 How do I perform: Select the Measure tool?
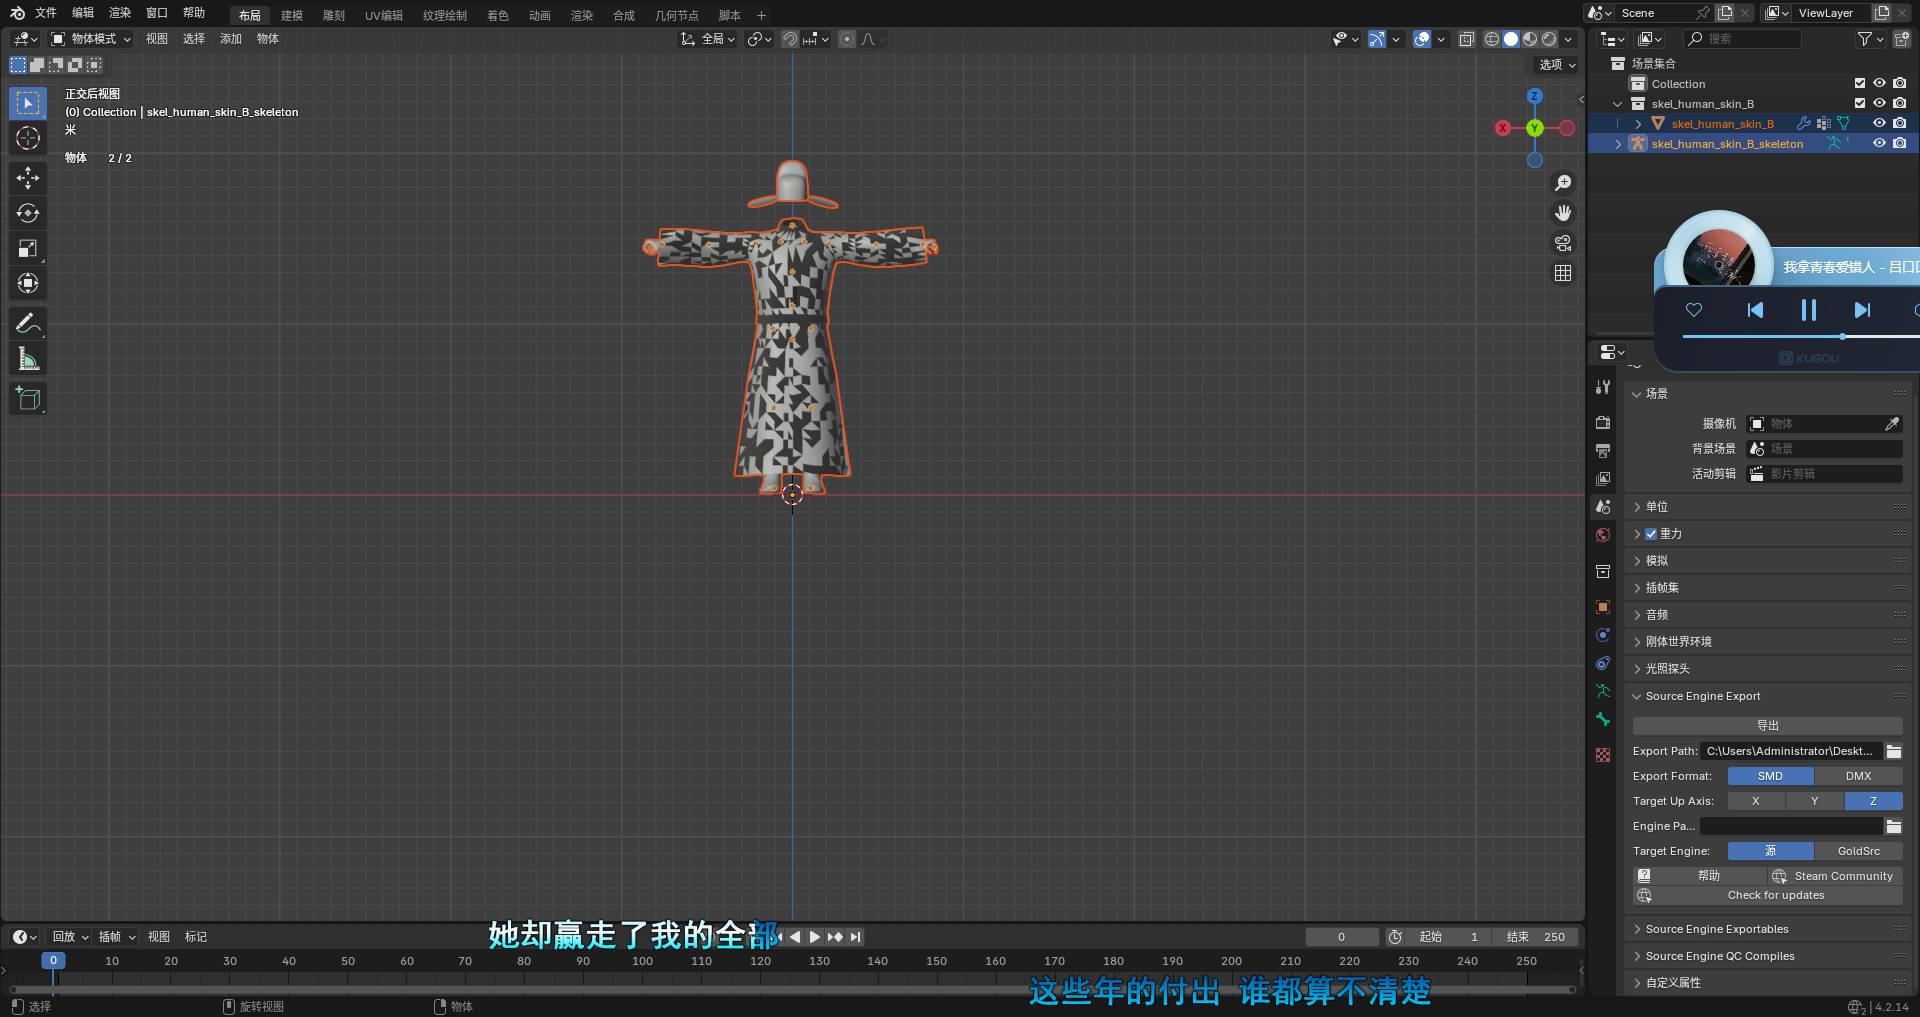[28, 359]
